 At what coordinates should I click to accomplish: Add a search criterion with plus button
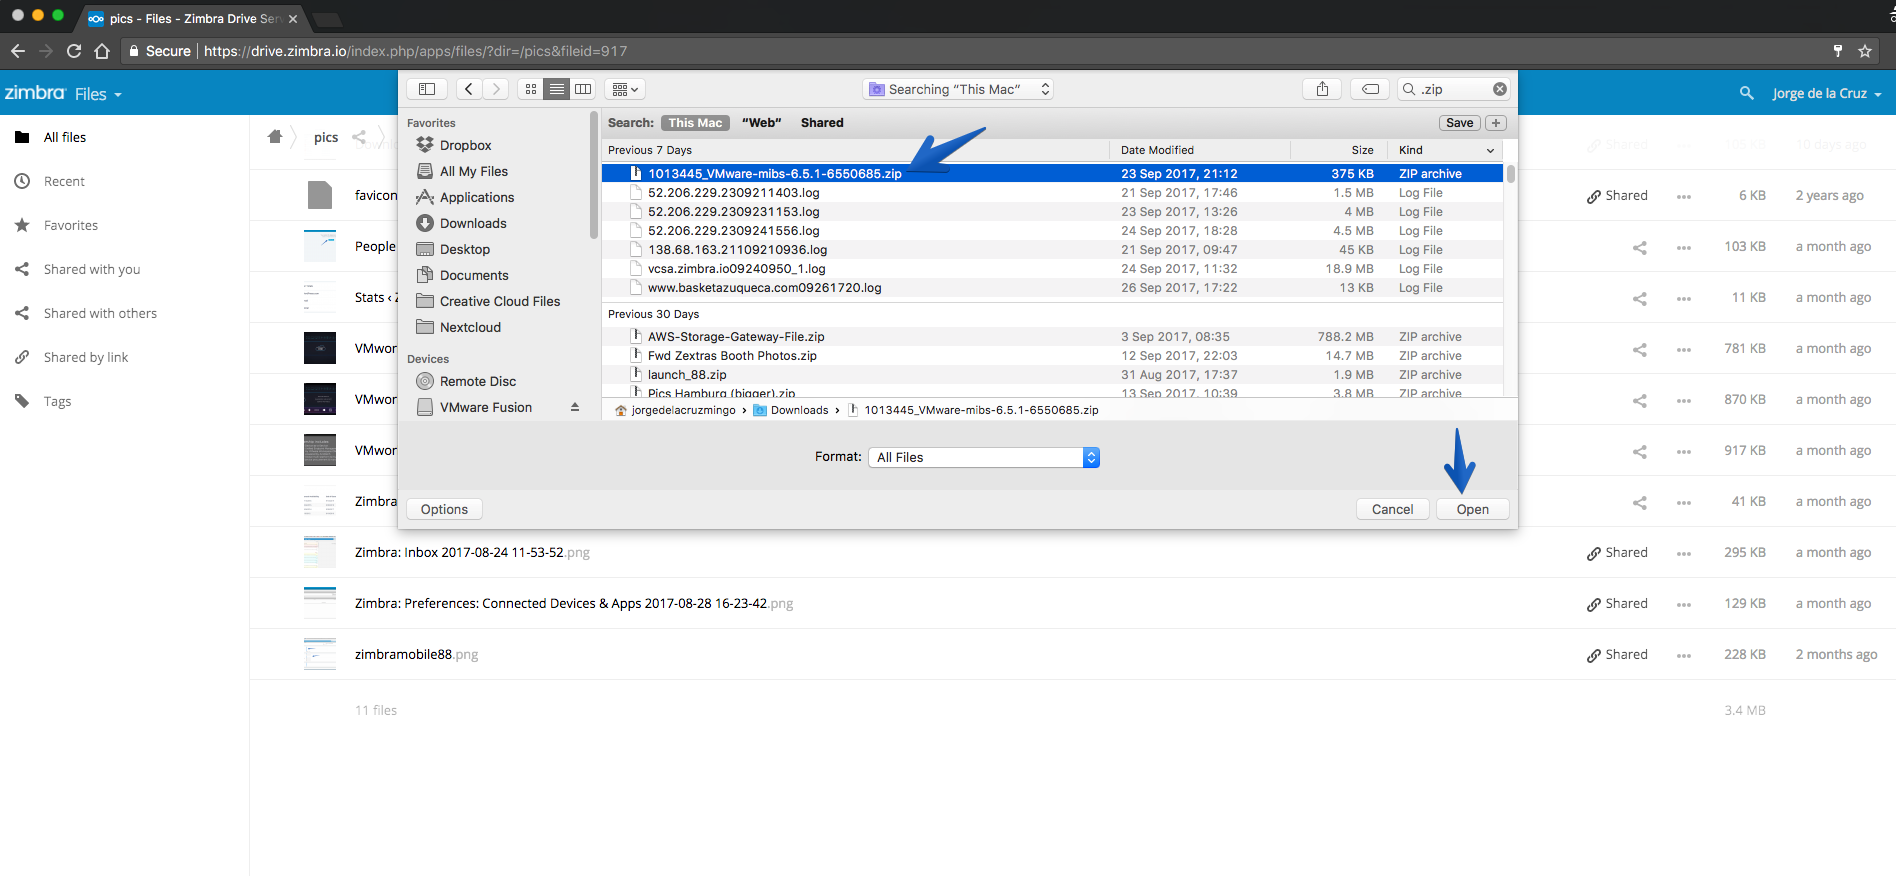[x=1496, y=123]
